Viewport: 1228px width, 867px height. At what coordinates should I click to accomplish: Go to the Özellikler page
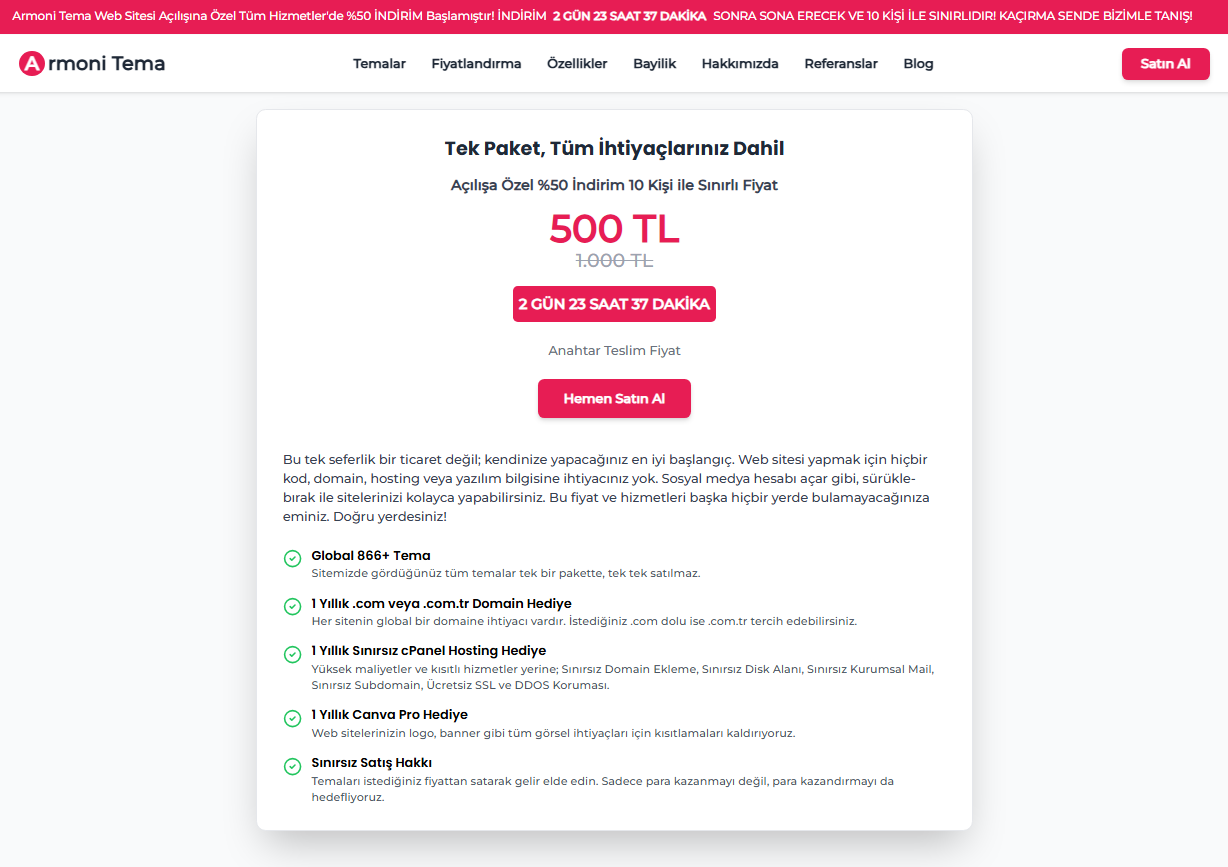click(x=577, y=64)
